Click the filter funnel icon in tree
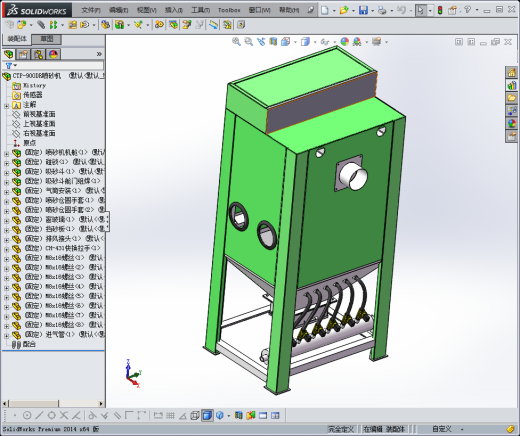The height and width of the screenshot is (436, 520). (x=9, y=66)
